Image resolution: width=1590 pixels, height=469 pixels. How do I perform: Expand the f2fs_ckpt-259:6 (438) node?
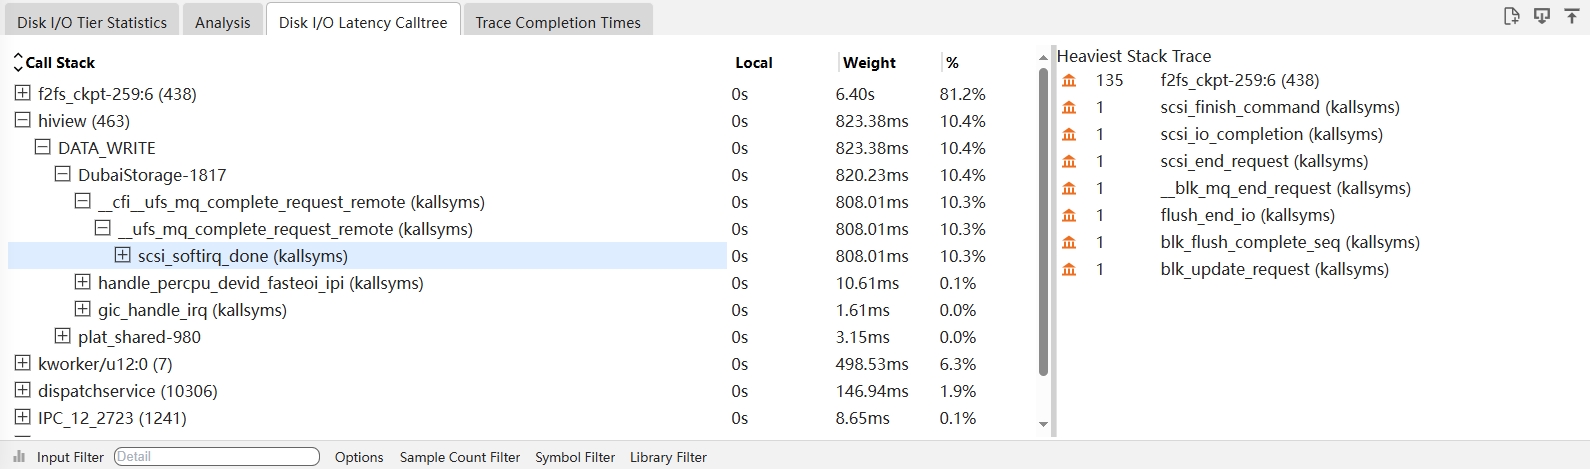pyautogui.click(x=23, y=93)
